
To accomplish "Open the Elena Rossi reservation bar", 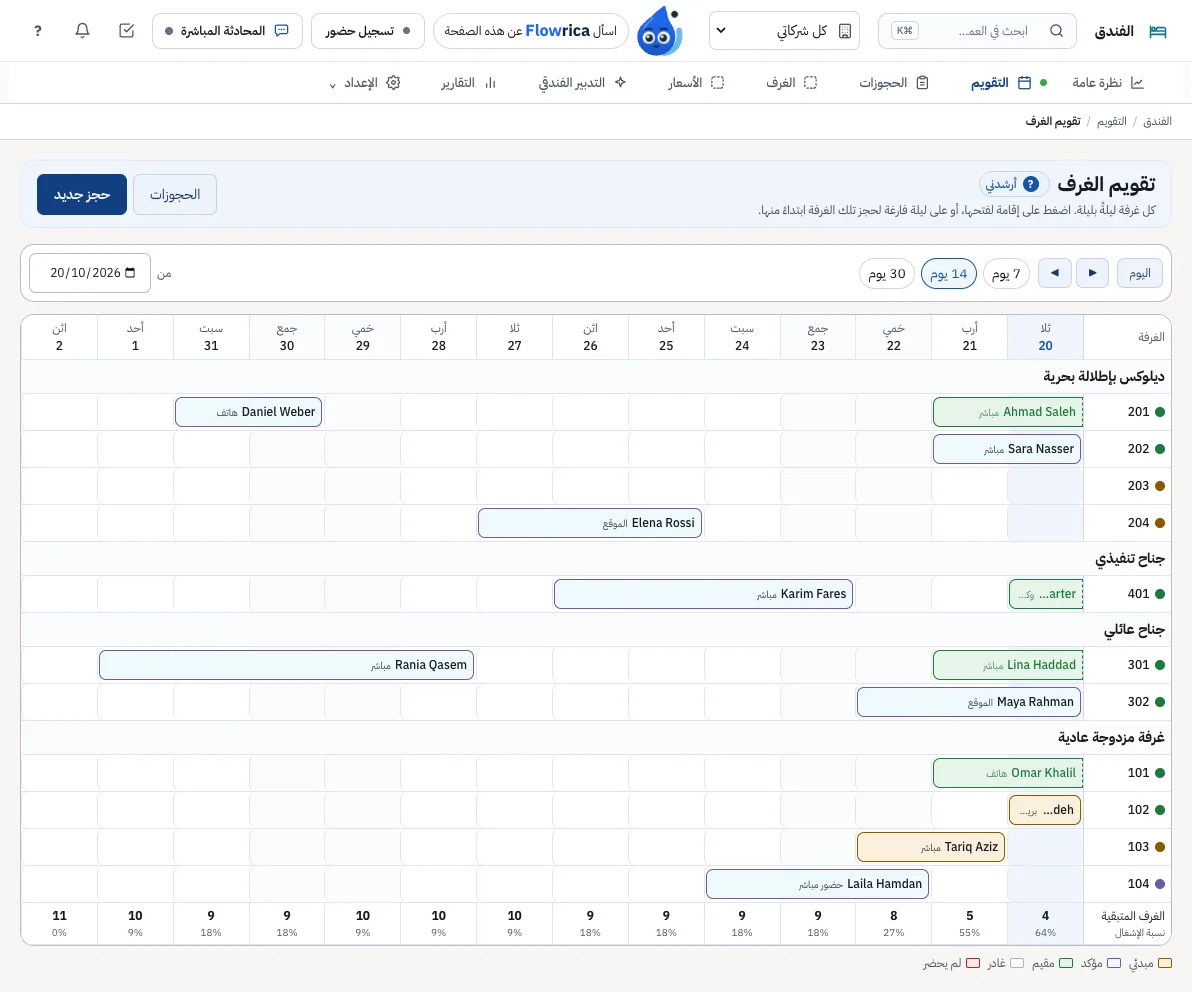I will 590,523.
